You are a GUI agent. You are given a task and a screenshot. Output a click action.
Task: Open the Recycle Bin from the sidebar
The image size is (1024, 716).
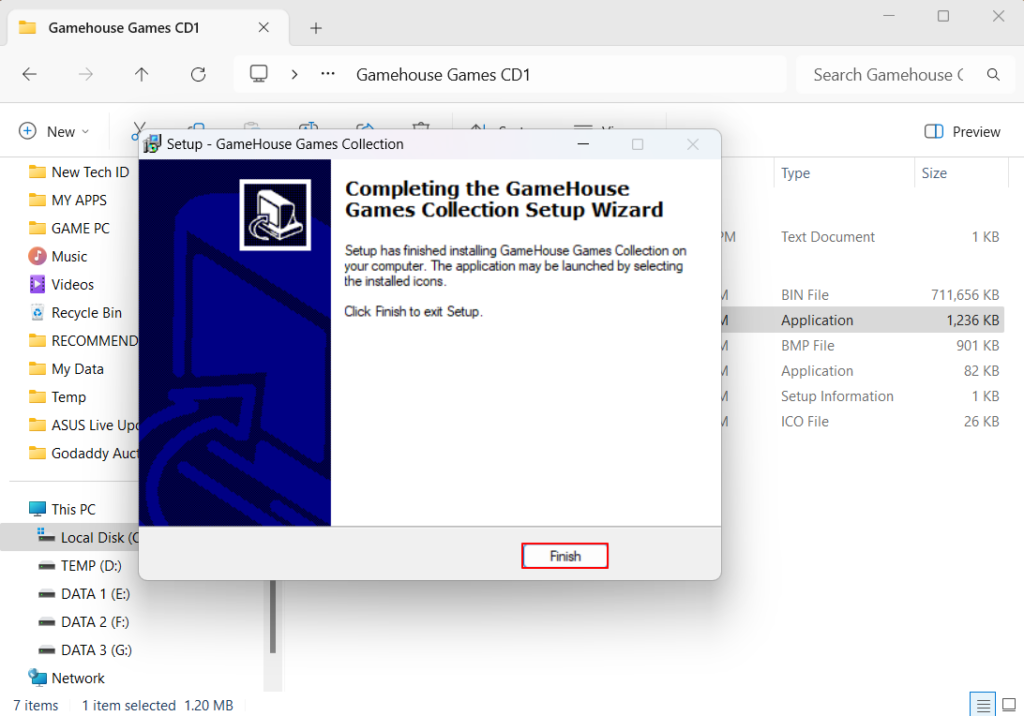click(x=79, y=312)
